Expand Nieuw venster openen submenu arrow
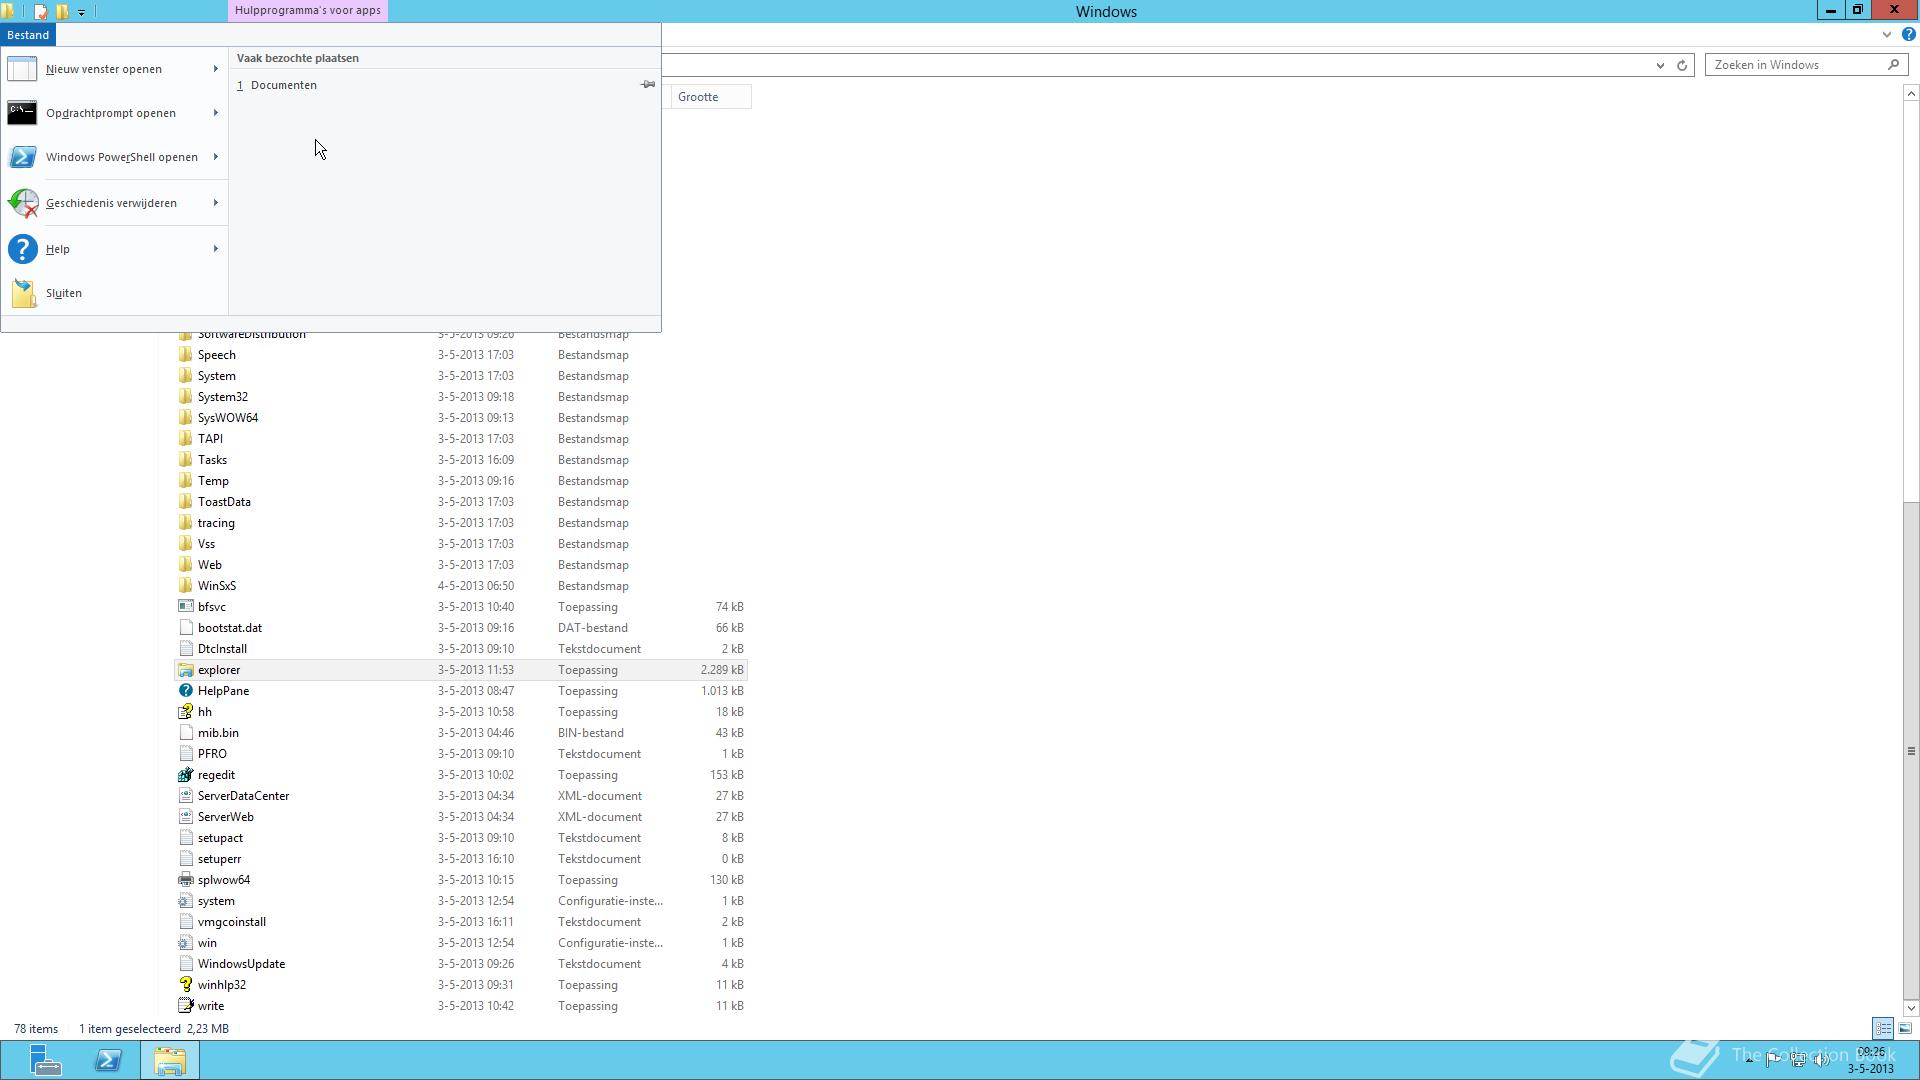 [215, 69]
